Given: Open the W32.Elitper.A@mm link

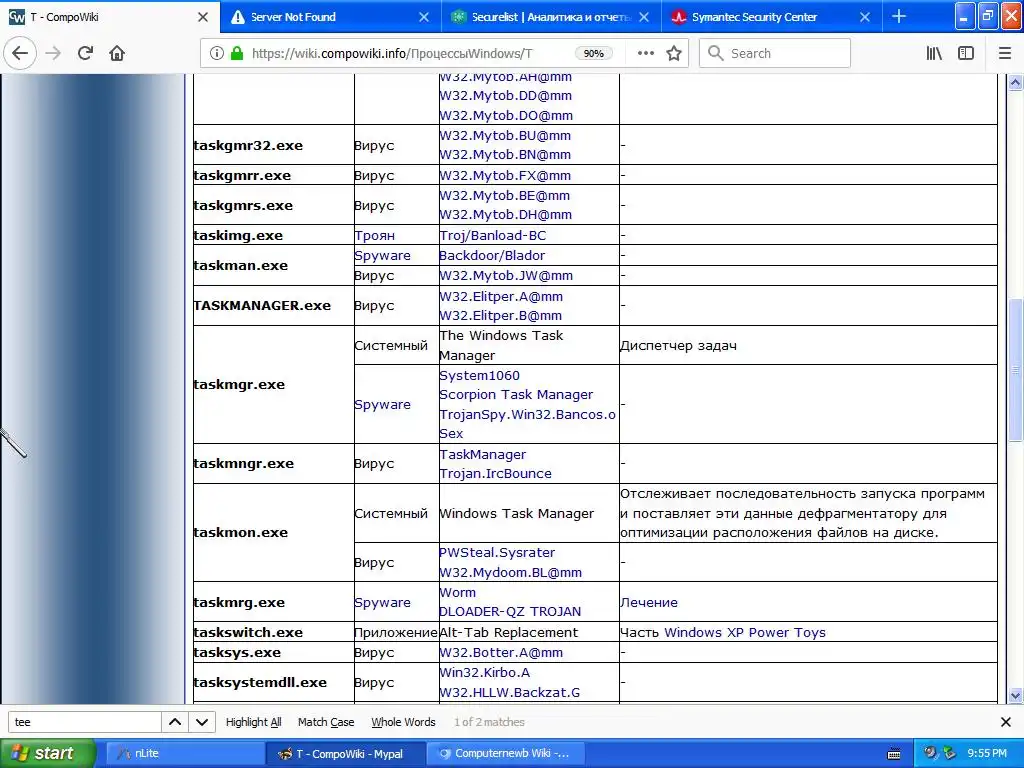Looking at the screenshot, I should pos(501,296).
